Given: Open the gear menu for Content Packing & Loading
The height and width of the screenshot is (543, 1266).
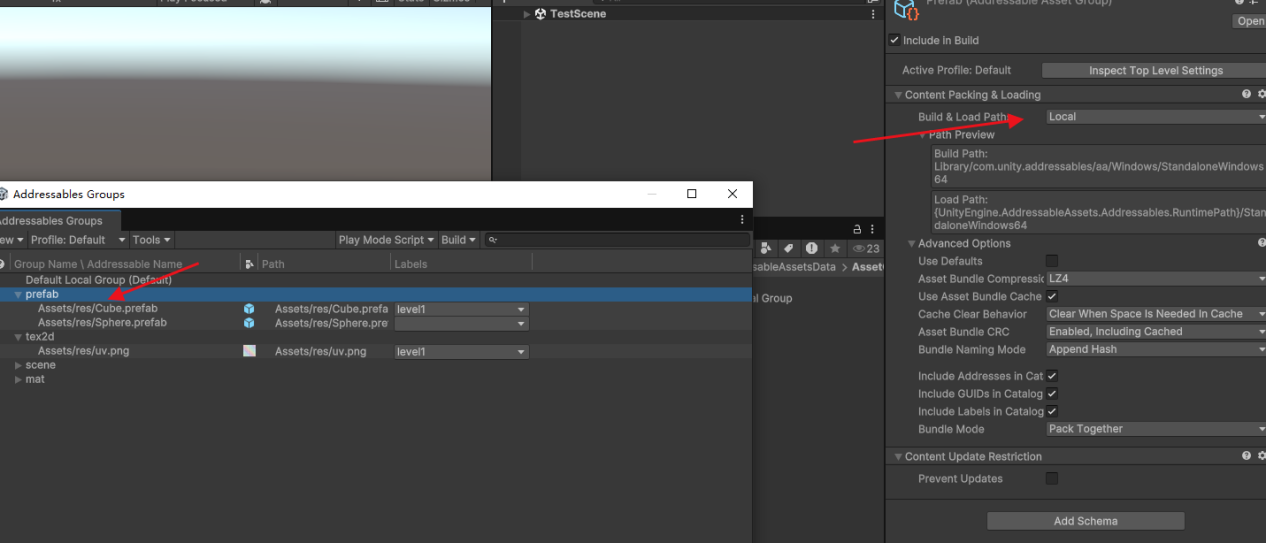Looking at the screenshot, I should (x=1261, y=94).
